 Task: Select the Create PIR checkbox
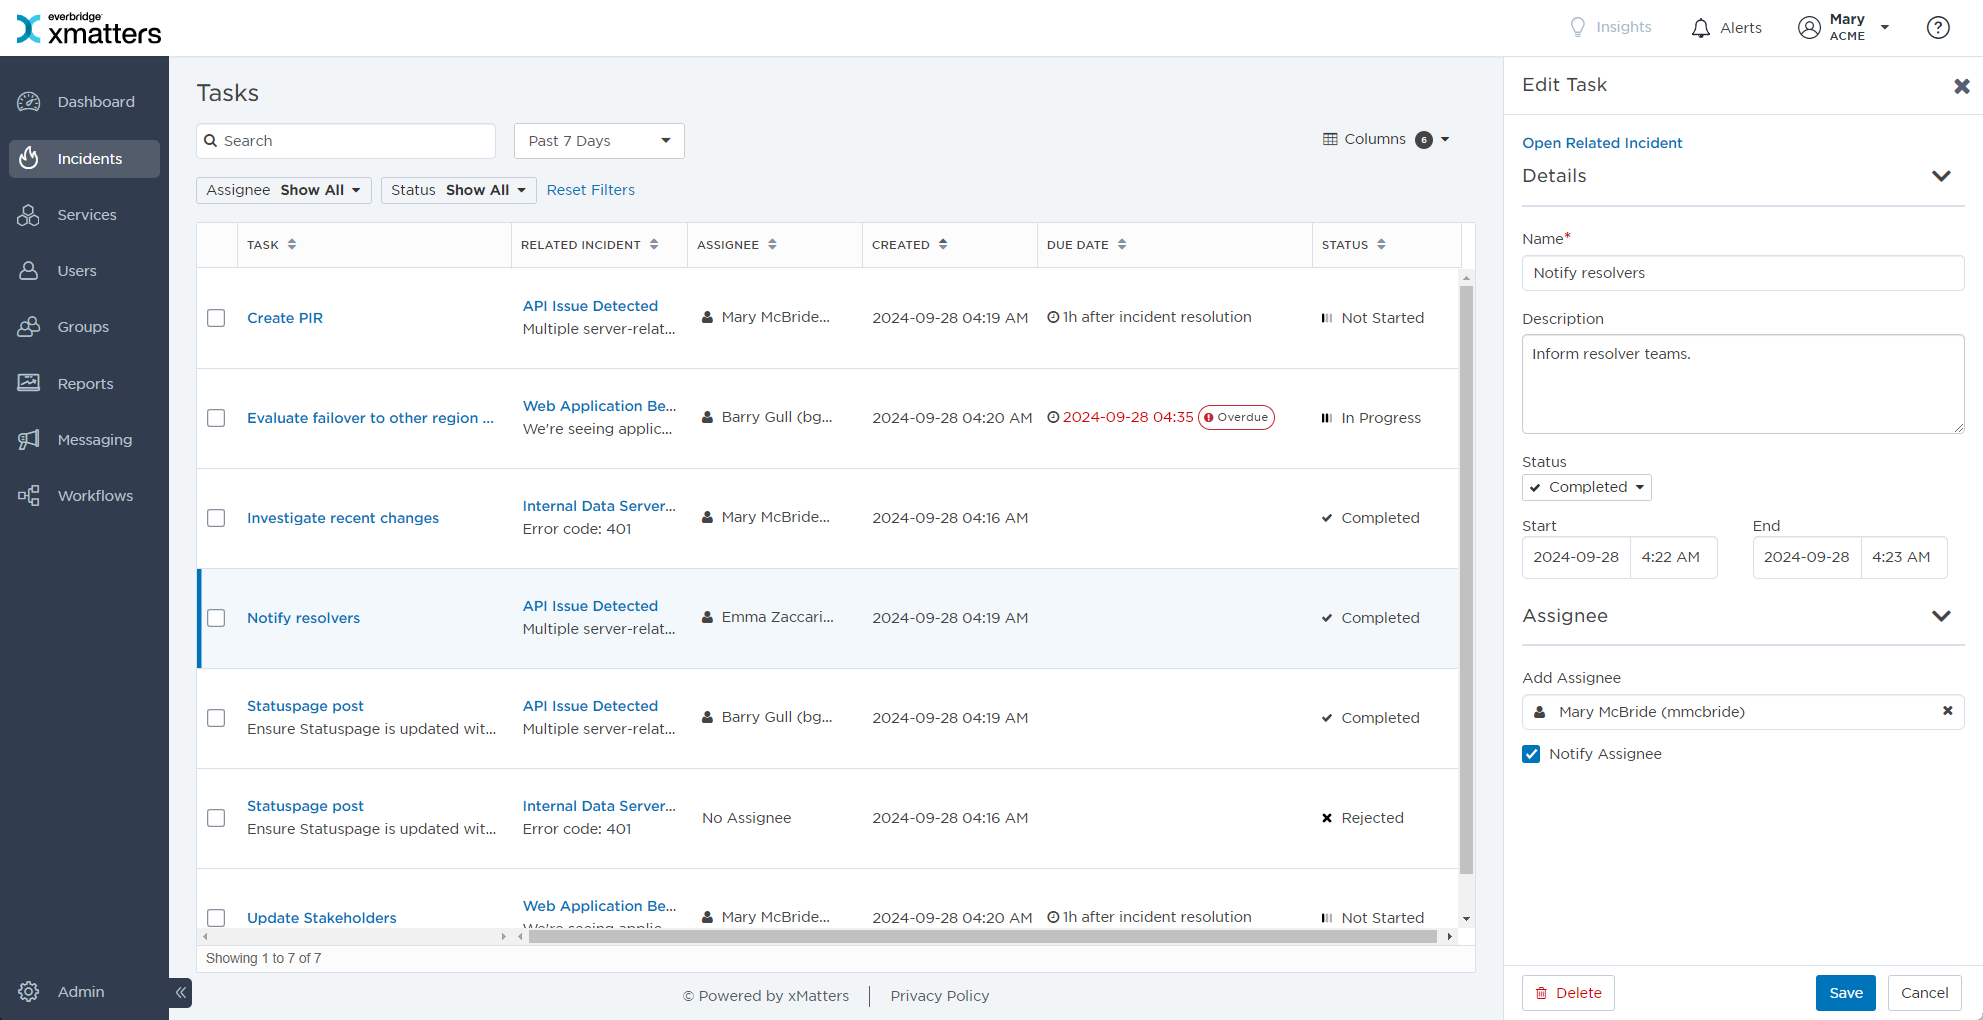[x=216, y=318]
